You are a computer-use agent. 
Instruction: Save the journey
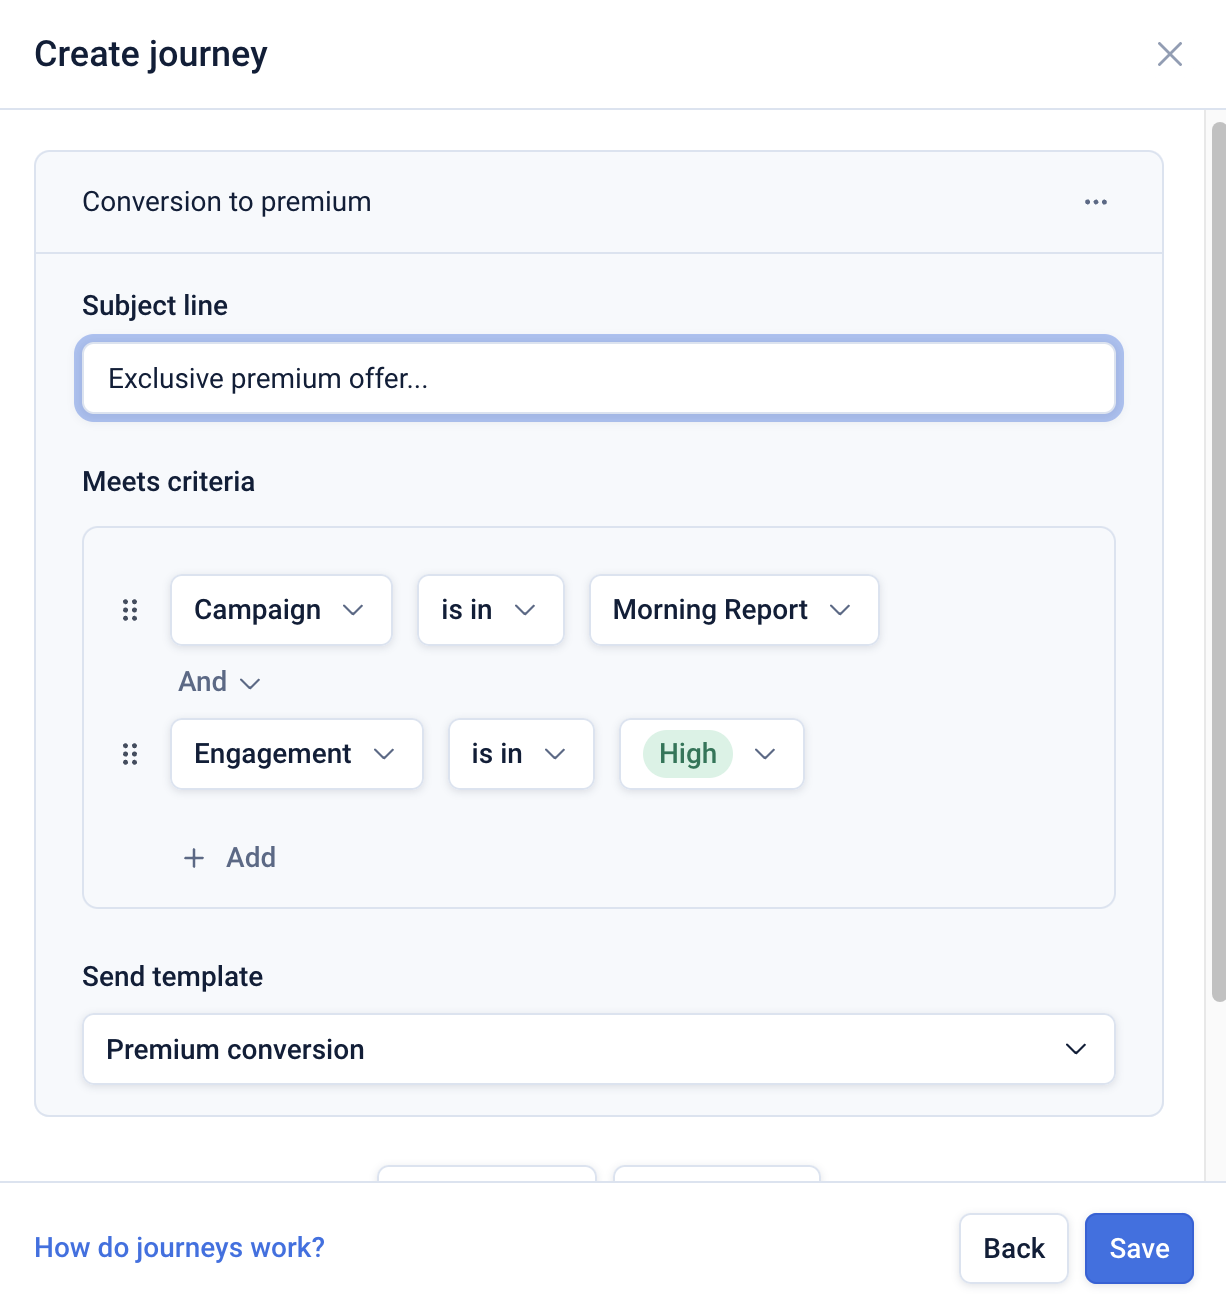tap(1139, 1248)
